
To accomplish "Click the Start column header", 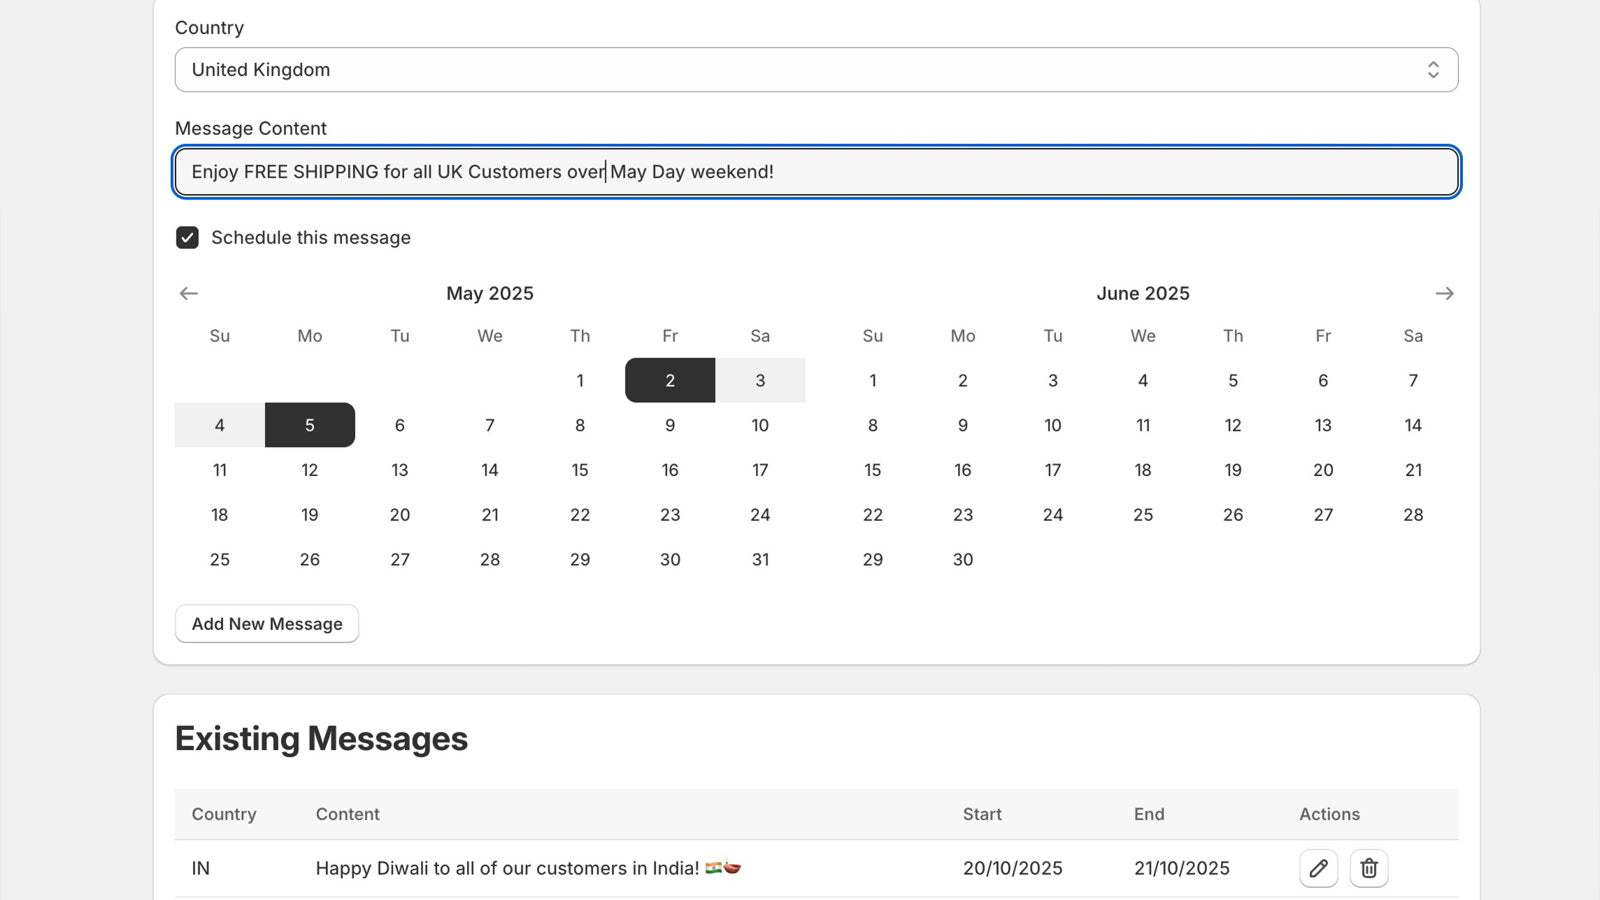I will (982, 814).
